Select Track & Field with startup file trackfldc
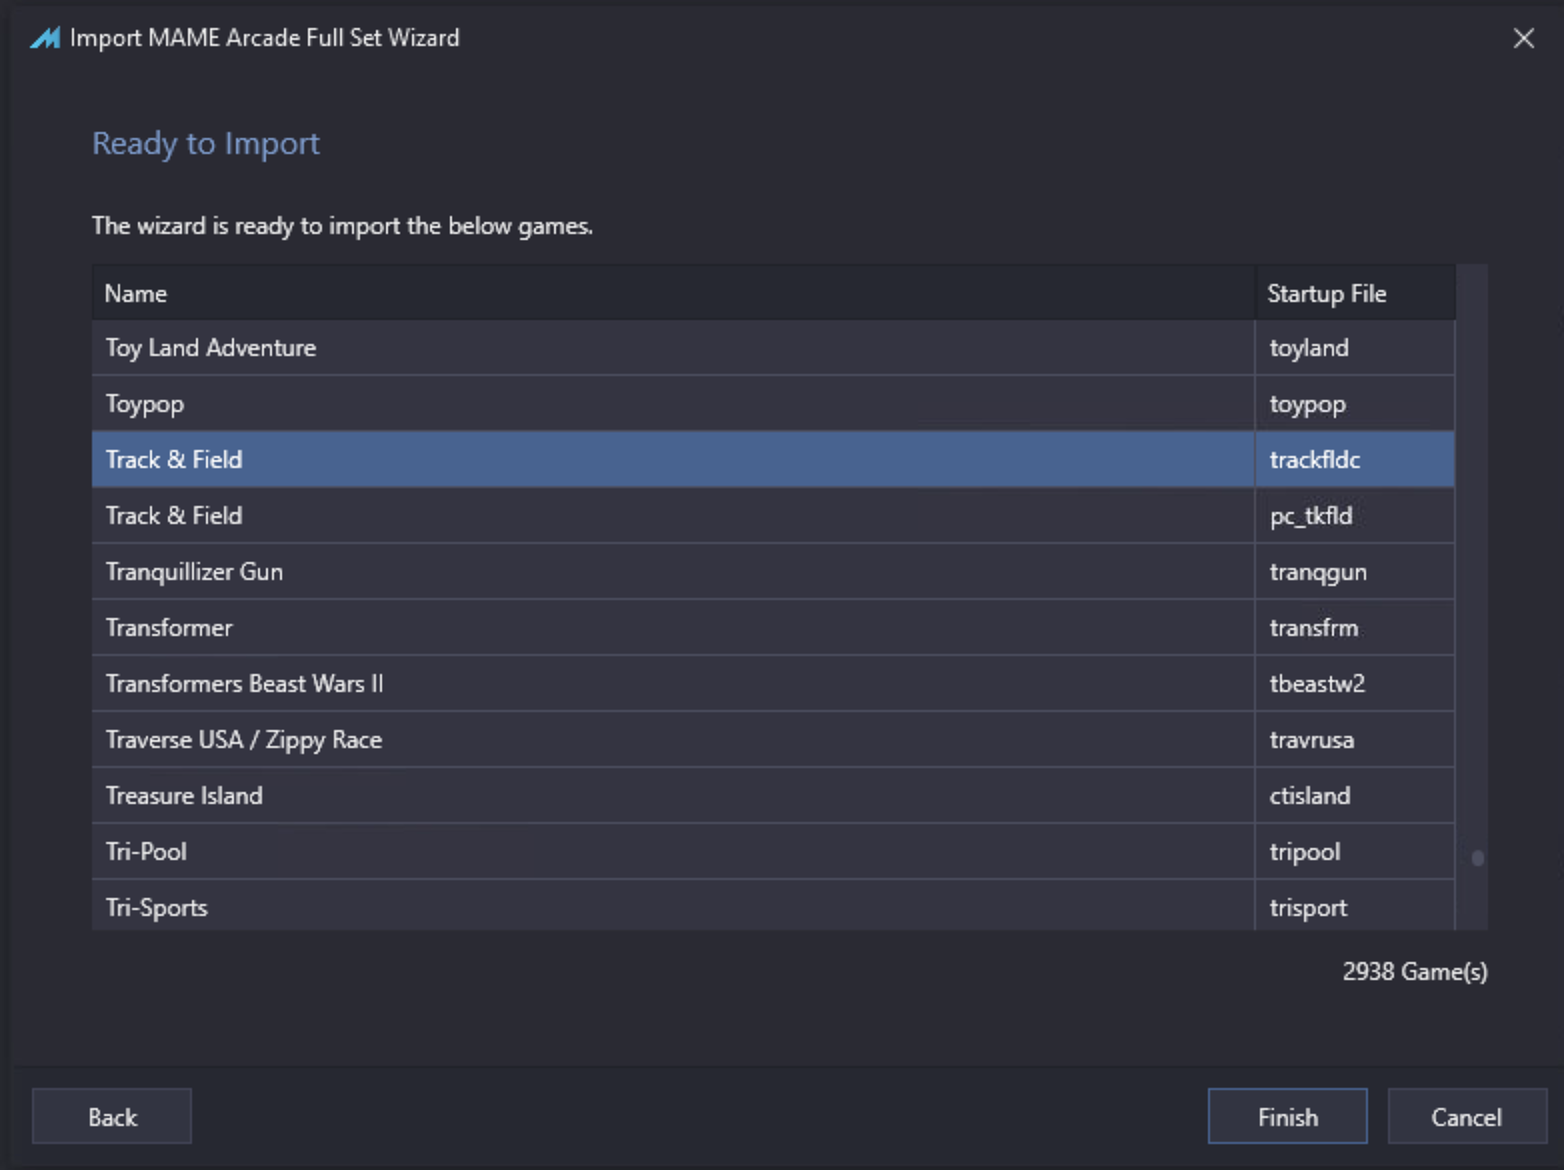The width and height of the screenshot is (1564, 1170). 773,460
